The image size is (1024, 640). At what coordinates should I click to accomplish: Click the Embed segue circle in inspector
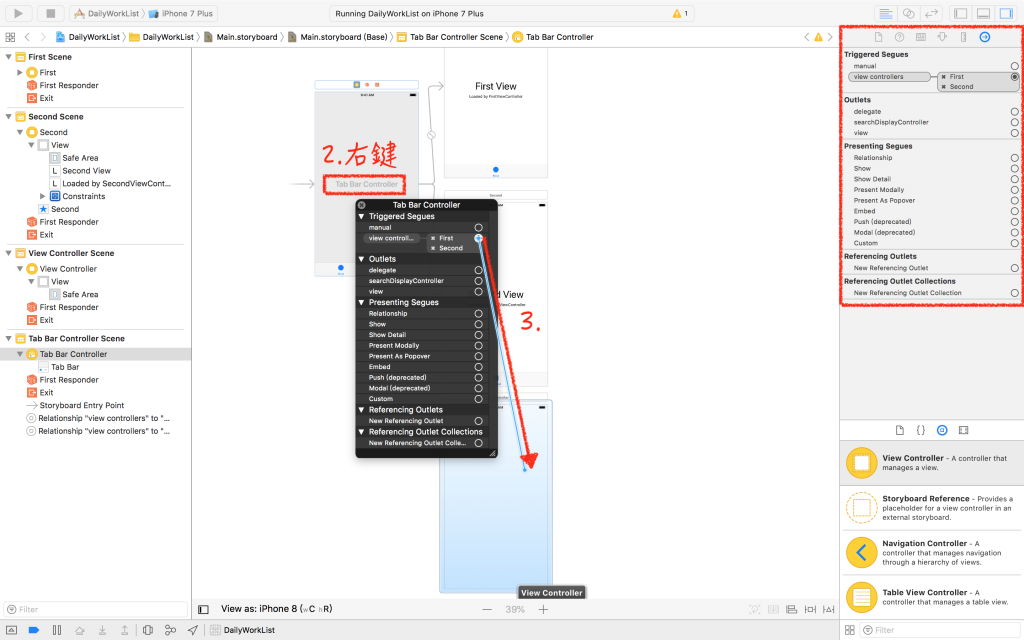[x=1014, y=211]
